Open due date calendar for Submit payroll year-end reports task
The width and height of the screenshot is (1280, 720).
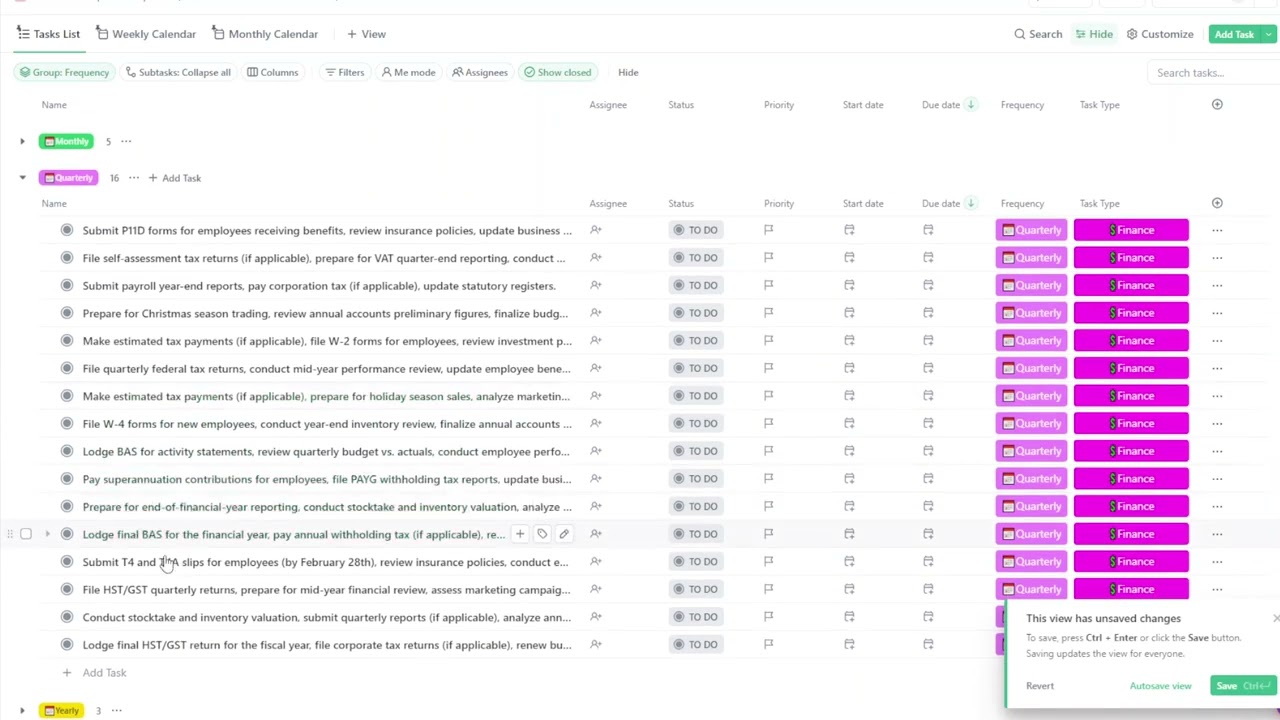[x=928, y=286]
